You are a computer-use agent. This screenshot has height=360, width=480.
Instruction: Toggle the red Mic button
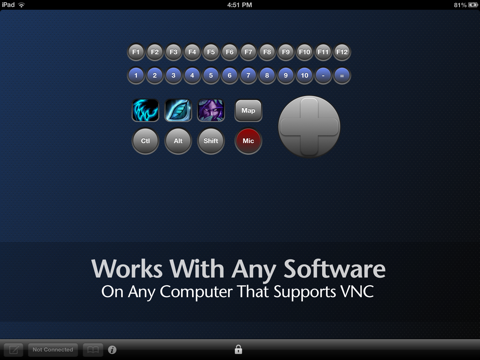(x=248, y=141)
